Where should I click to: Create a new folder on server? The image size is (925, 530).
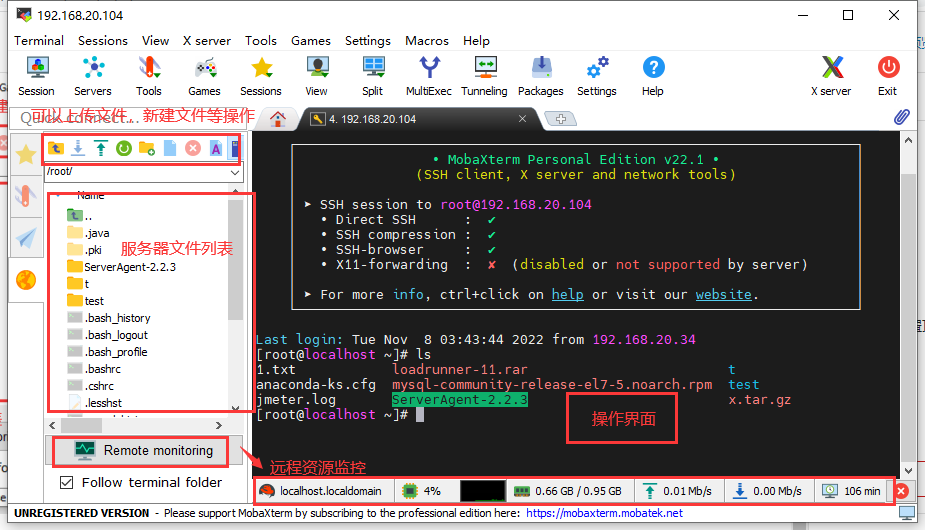click(x=147, y=148)
